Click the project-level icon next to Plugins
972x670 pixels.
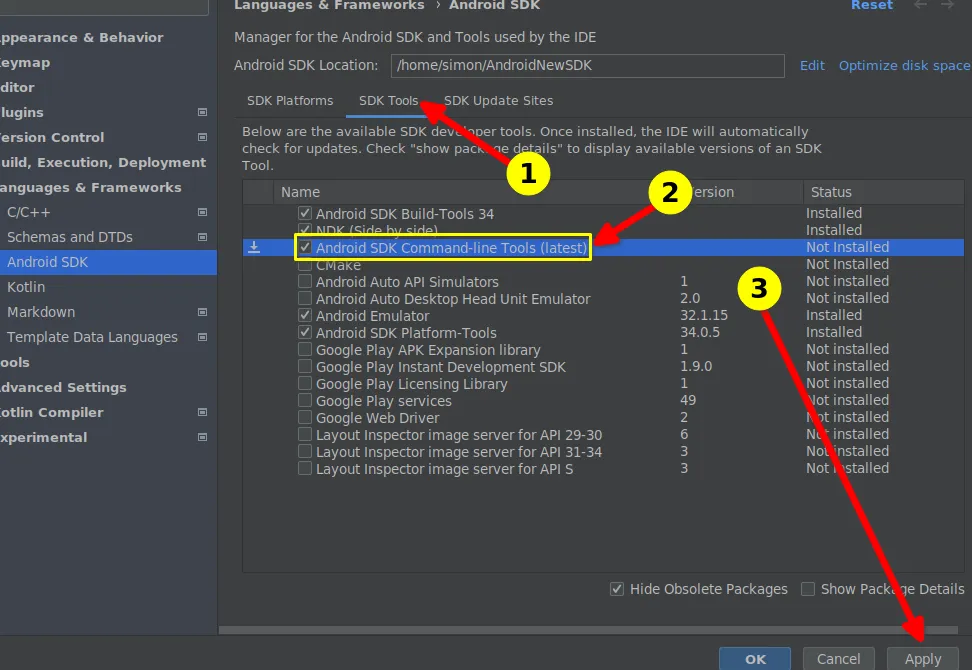coord(202,112)
